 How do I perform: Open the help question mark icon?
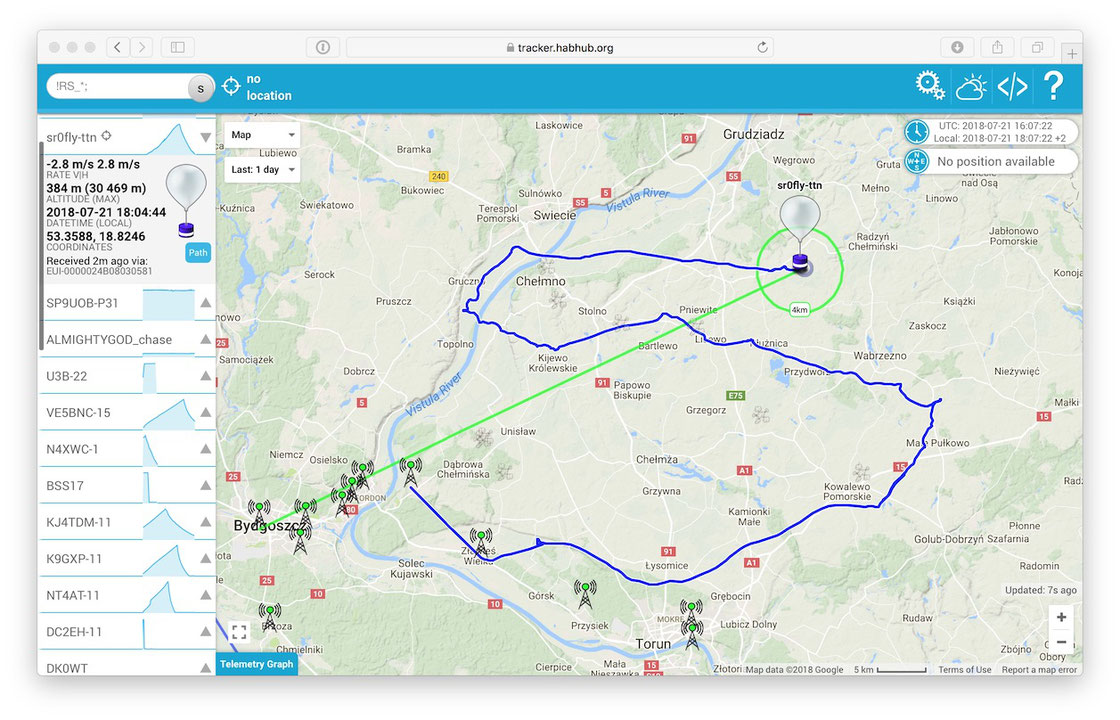[x=1054, y=86]
